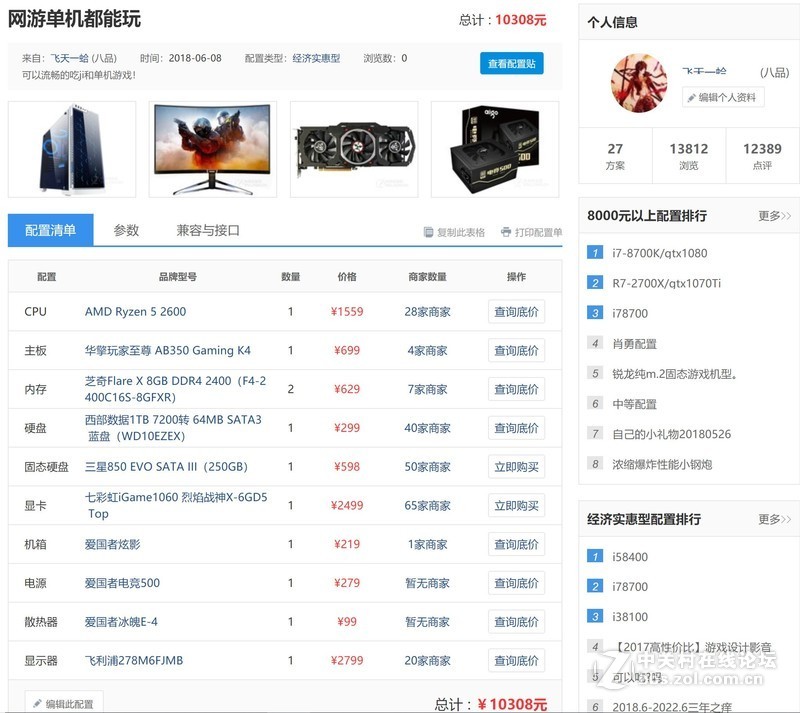
Task: Open ranking item 自己的小礼物20180526
Action: tap(671, 434)
